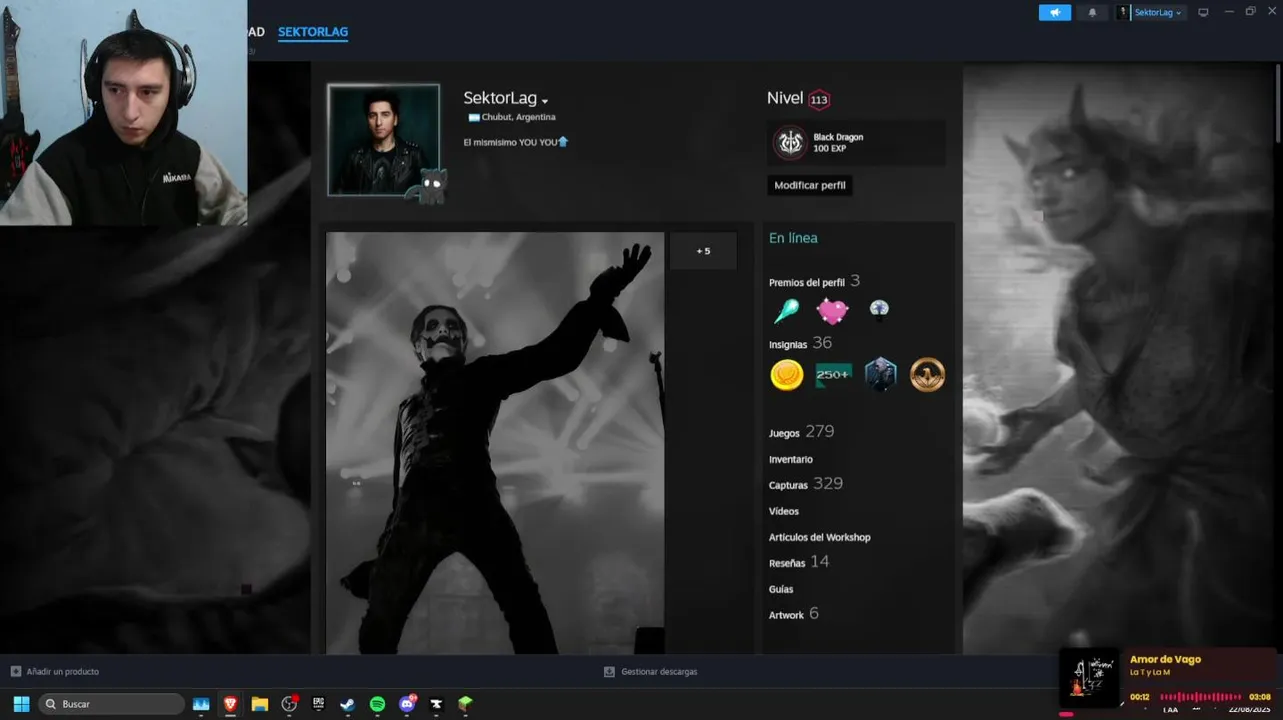The height and width of the screenshot is (720, 1283).
Task: Open Capturas 329 screenshots
Action: pos(806,484)
